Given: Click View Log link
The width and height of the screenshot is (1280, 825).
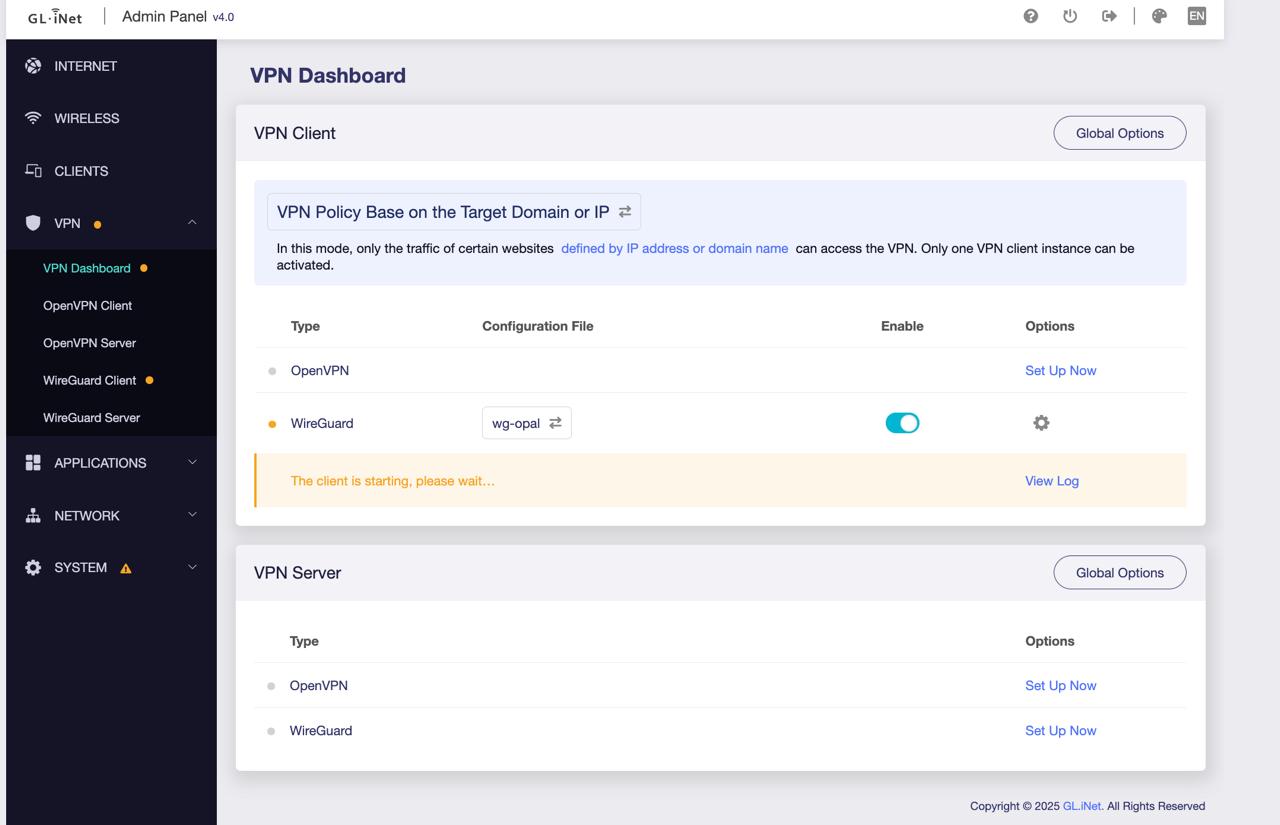Looking at the screenshot, I should pos(1051,481).
